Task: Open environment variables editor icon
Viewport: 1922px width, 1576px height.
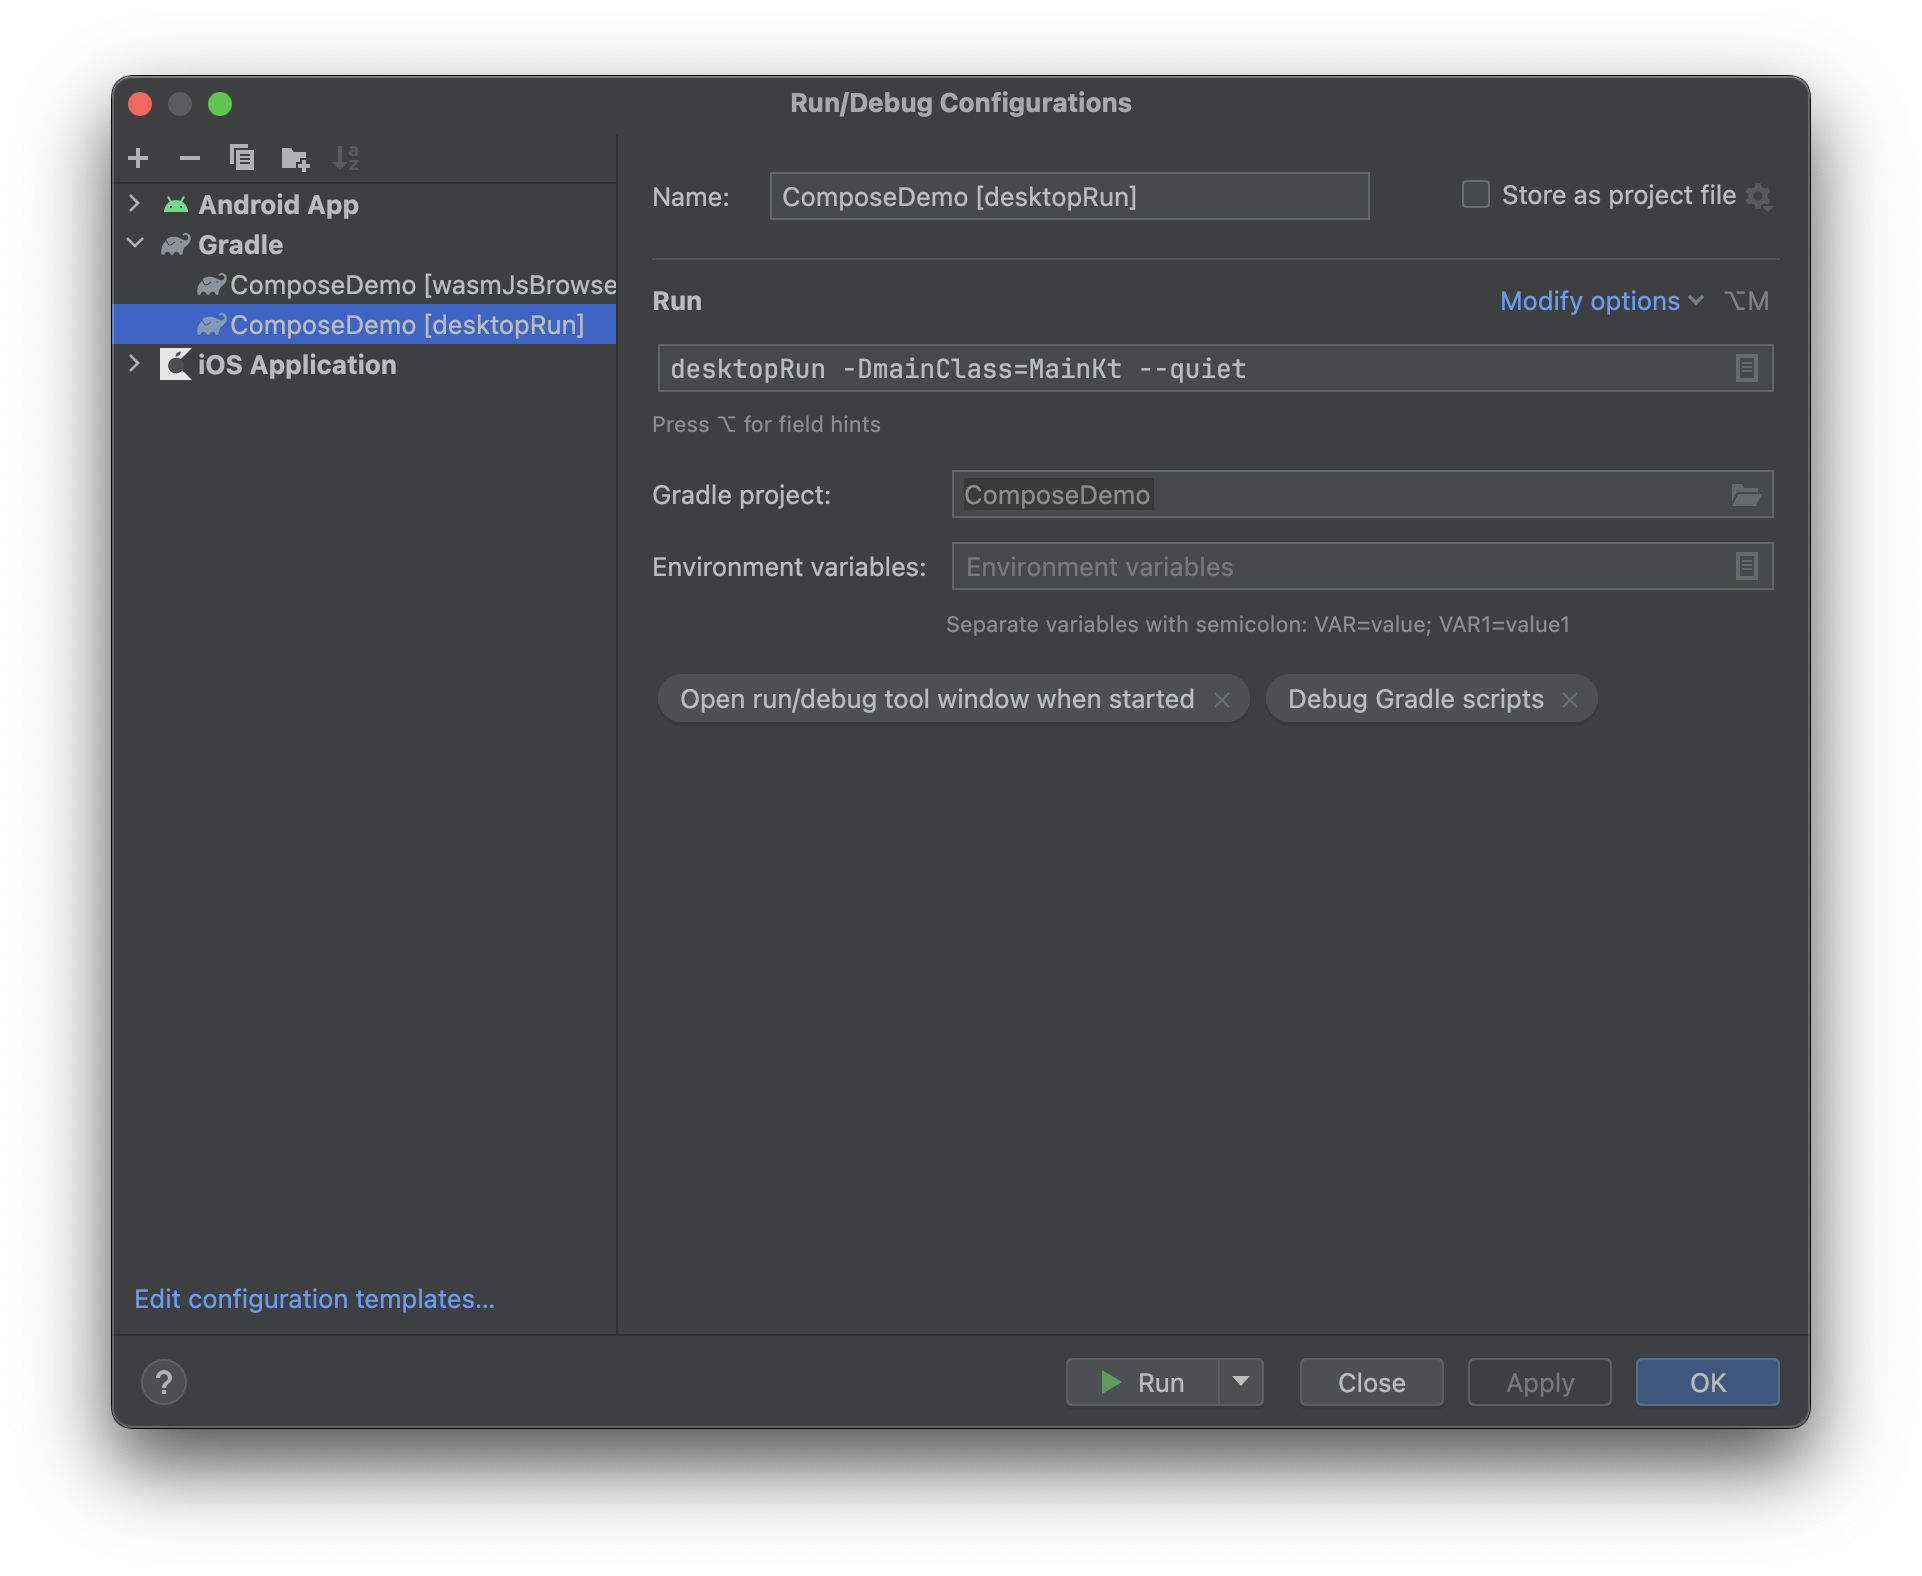Action: tap(1746, 567)
